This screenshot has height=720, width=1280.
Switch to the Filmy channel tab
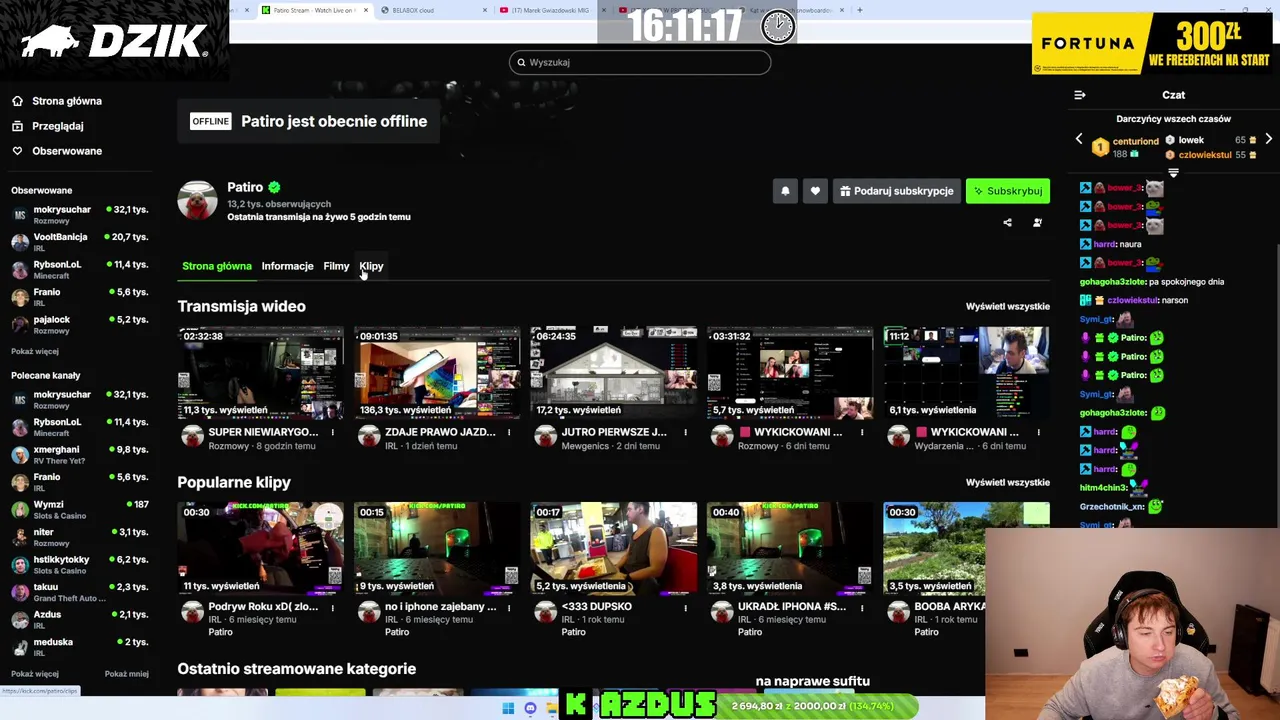336,266
